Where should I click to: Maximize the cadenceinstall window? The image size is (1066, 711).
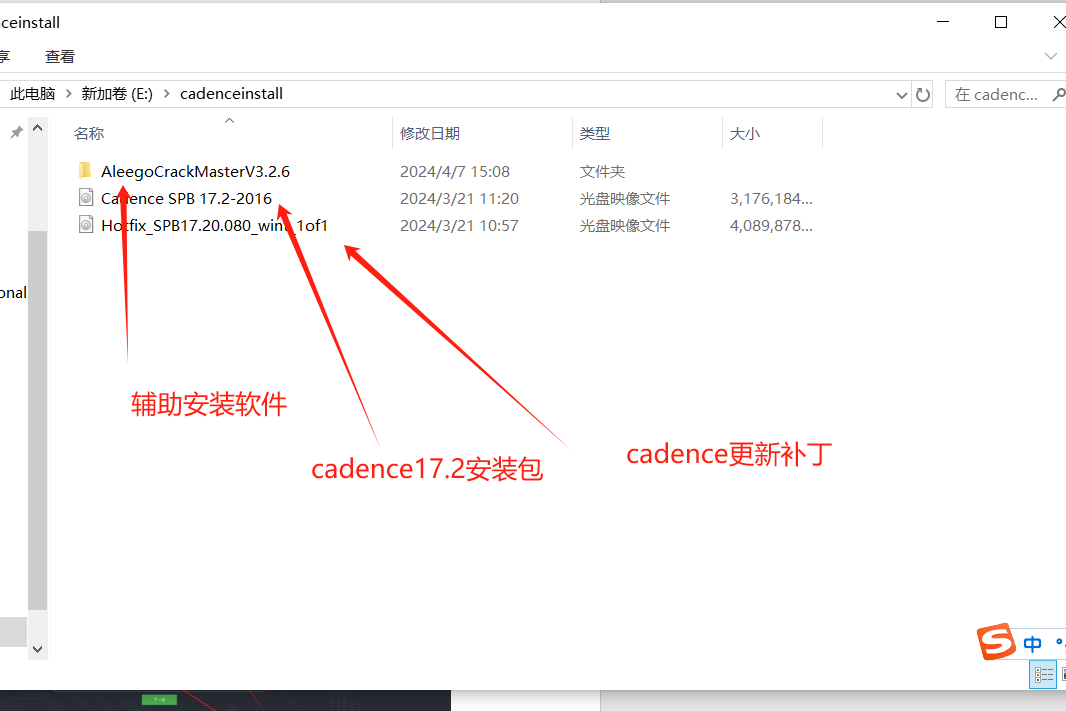(1001, 22)
